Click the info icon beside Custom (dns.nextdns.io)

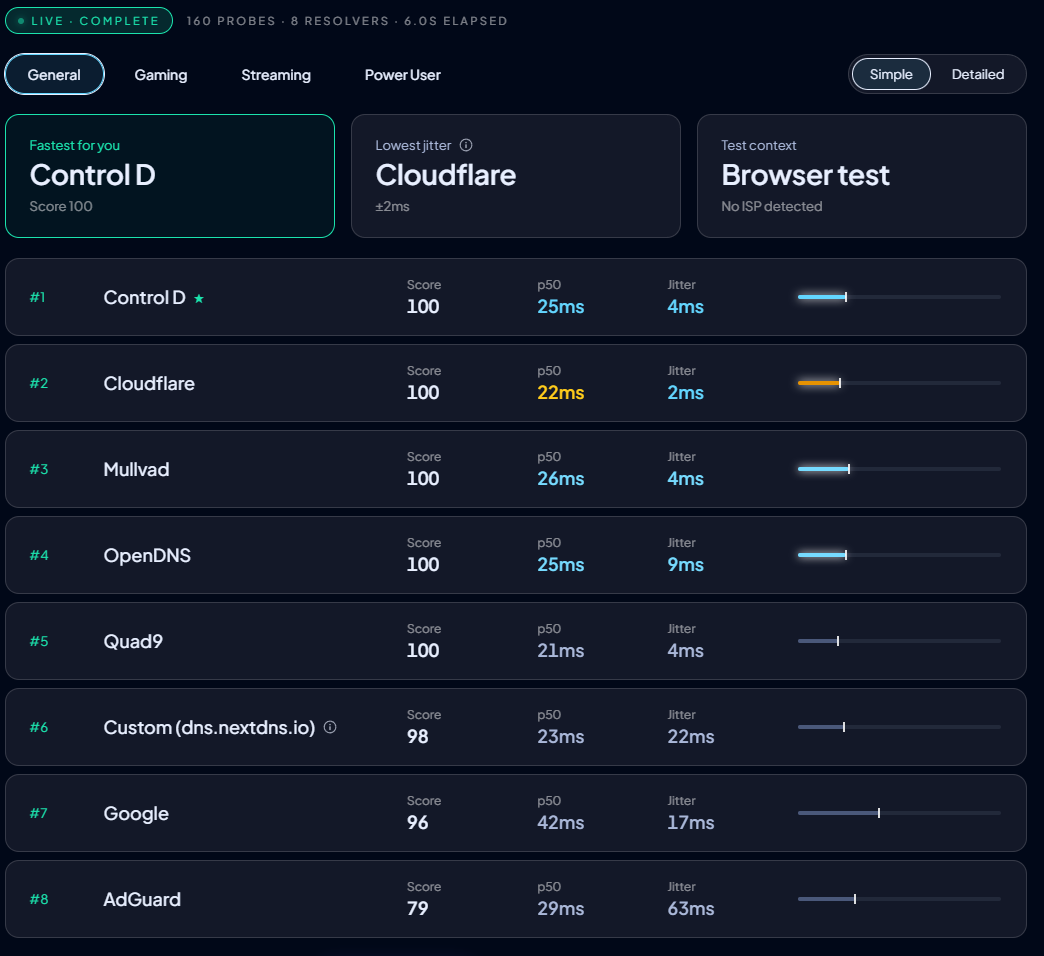(330, 727)
